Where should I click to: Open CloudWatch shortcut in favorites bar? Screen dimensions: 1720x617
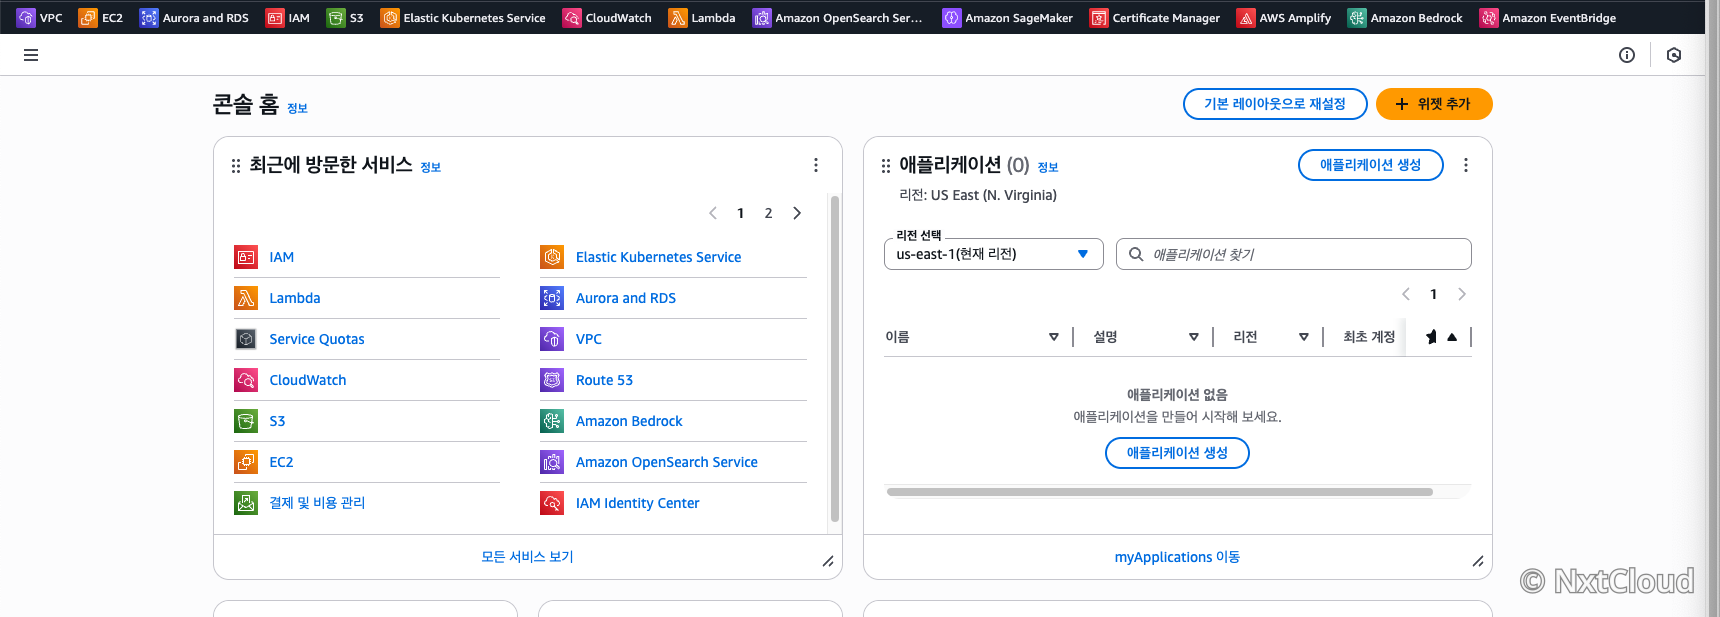607,18
